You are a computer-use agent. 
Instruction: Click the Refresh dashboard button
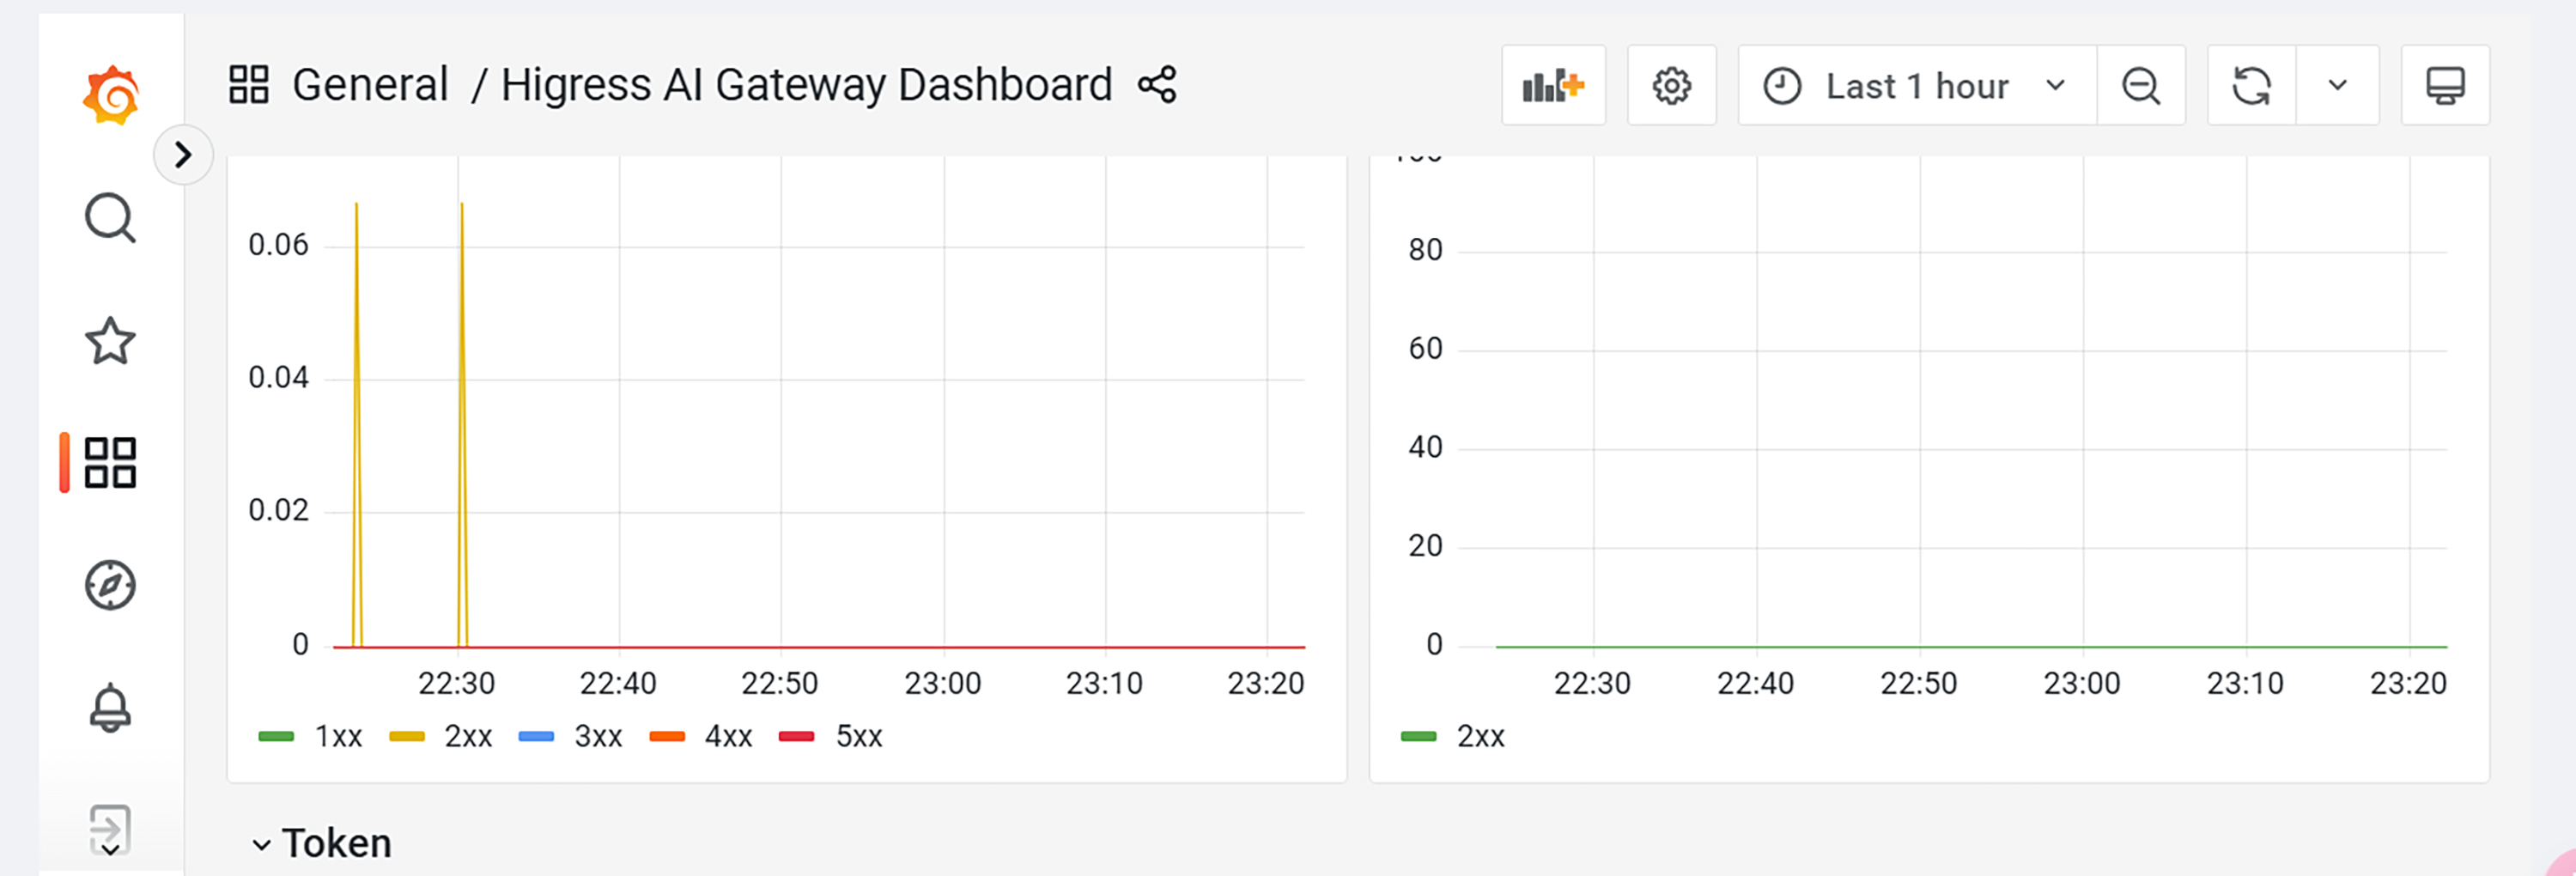(x=2251, y=86)
